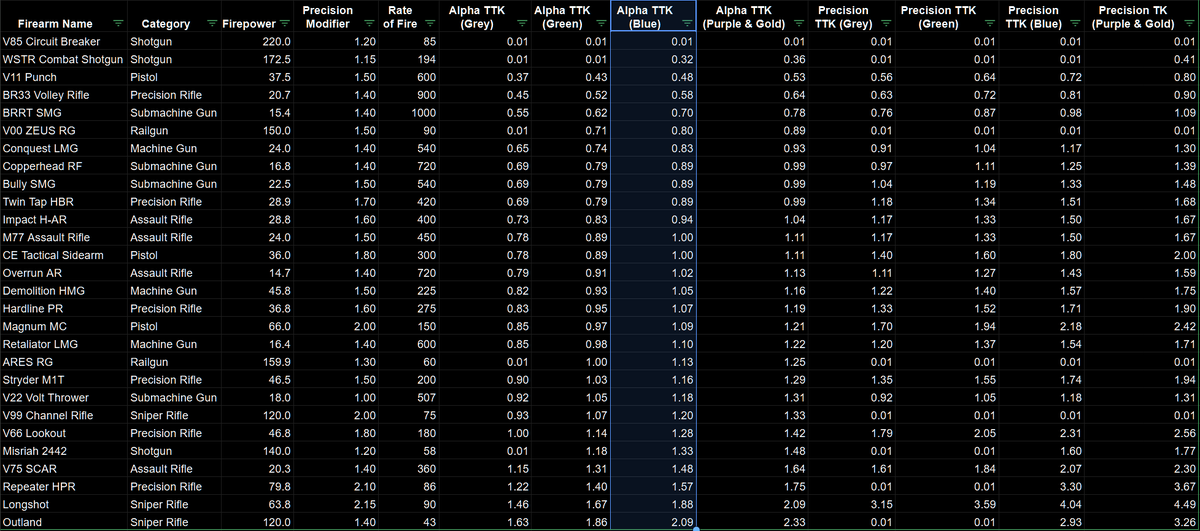Open the Alpha TTK (Grey) filter
1200x531 pixels.
(521, 23)
